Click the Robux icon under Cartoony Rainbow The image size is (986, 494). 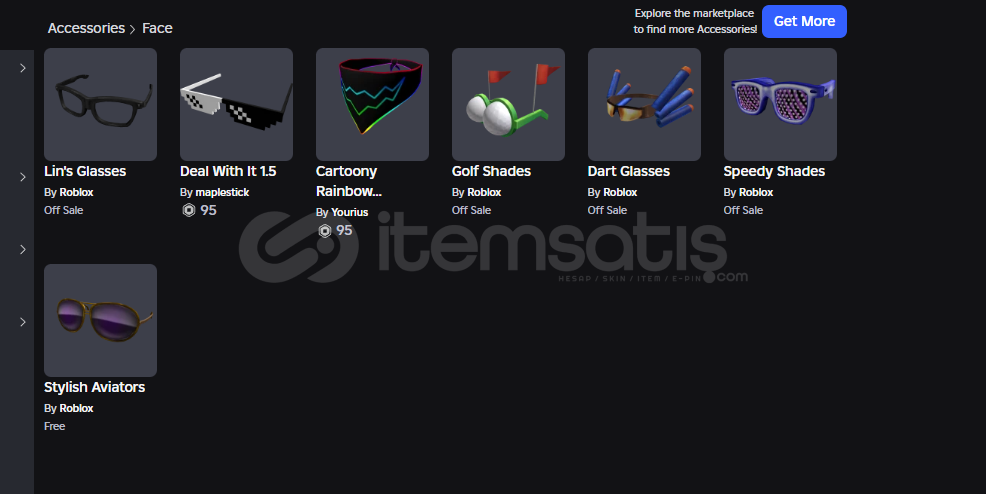(324, 231)
